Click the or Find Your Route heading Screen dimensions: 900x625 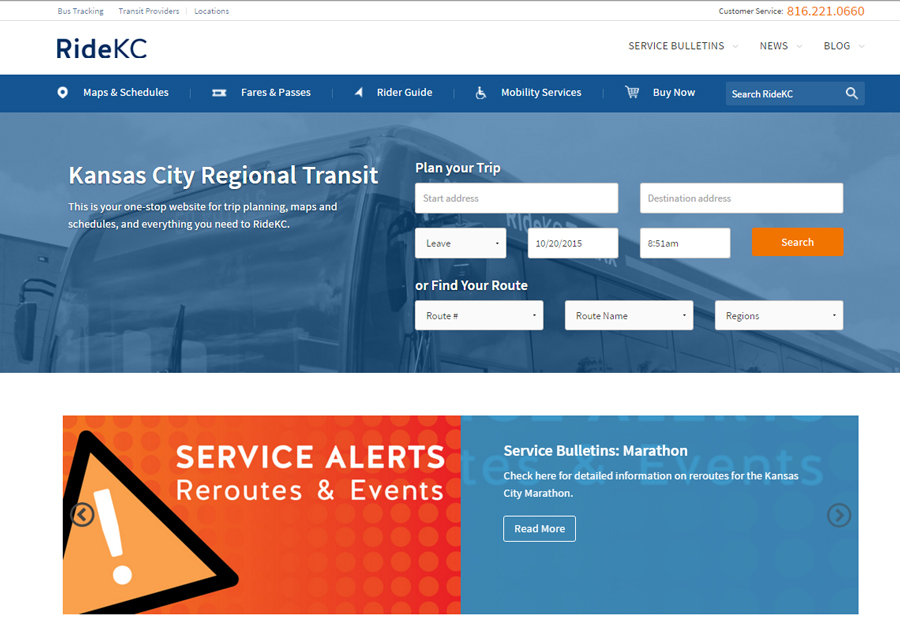[x=471, y=285]
